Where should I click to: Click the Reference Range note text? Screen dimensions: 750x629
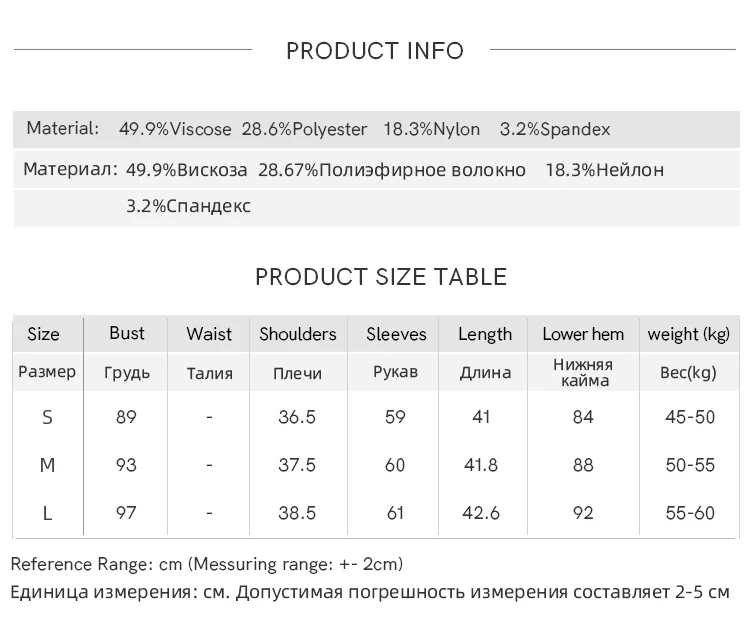coord(207,564)
